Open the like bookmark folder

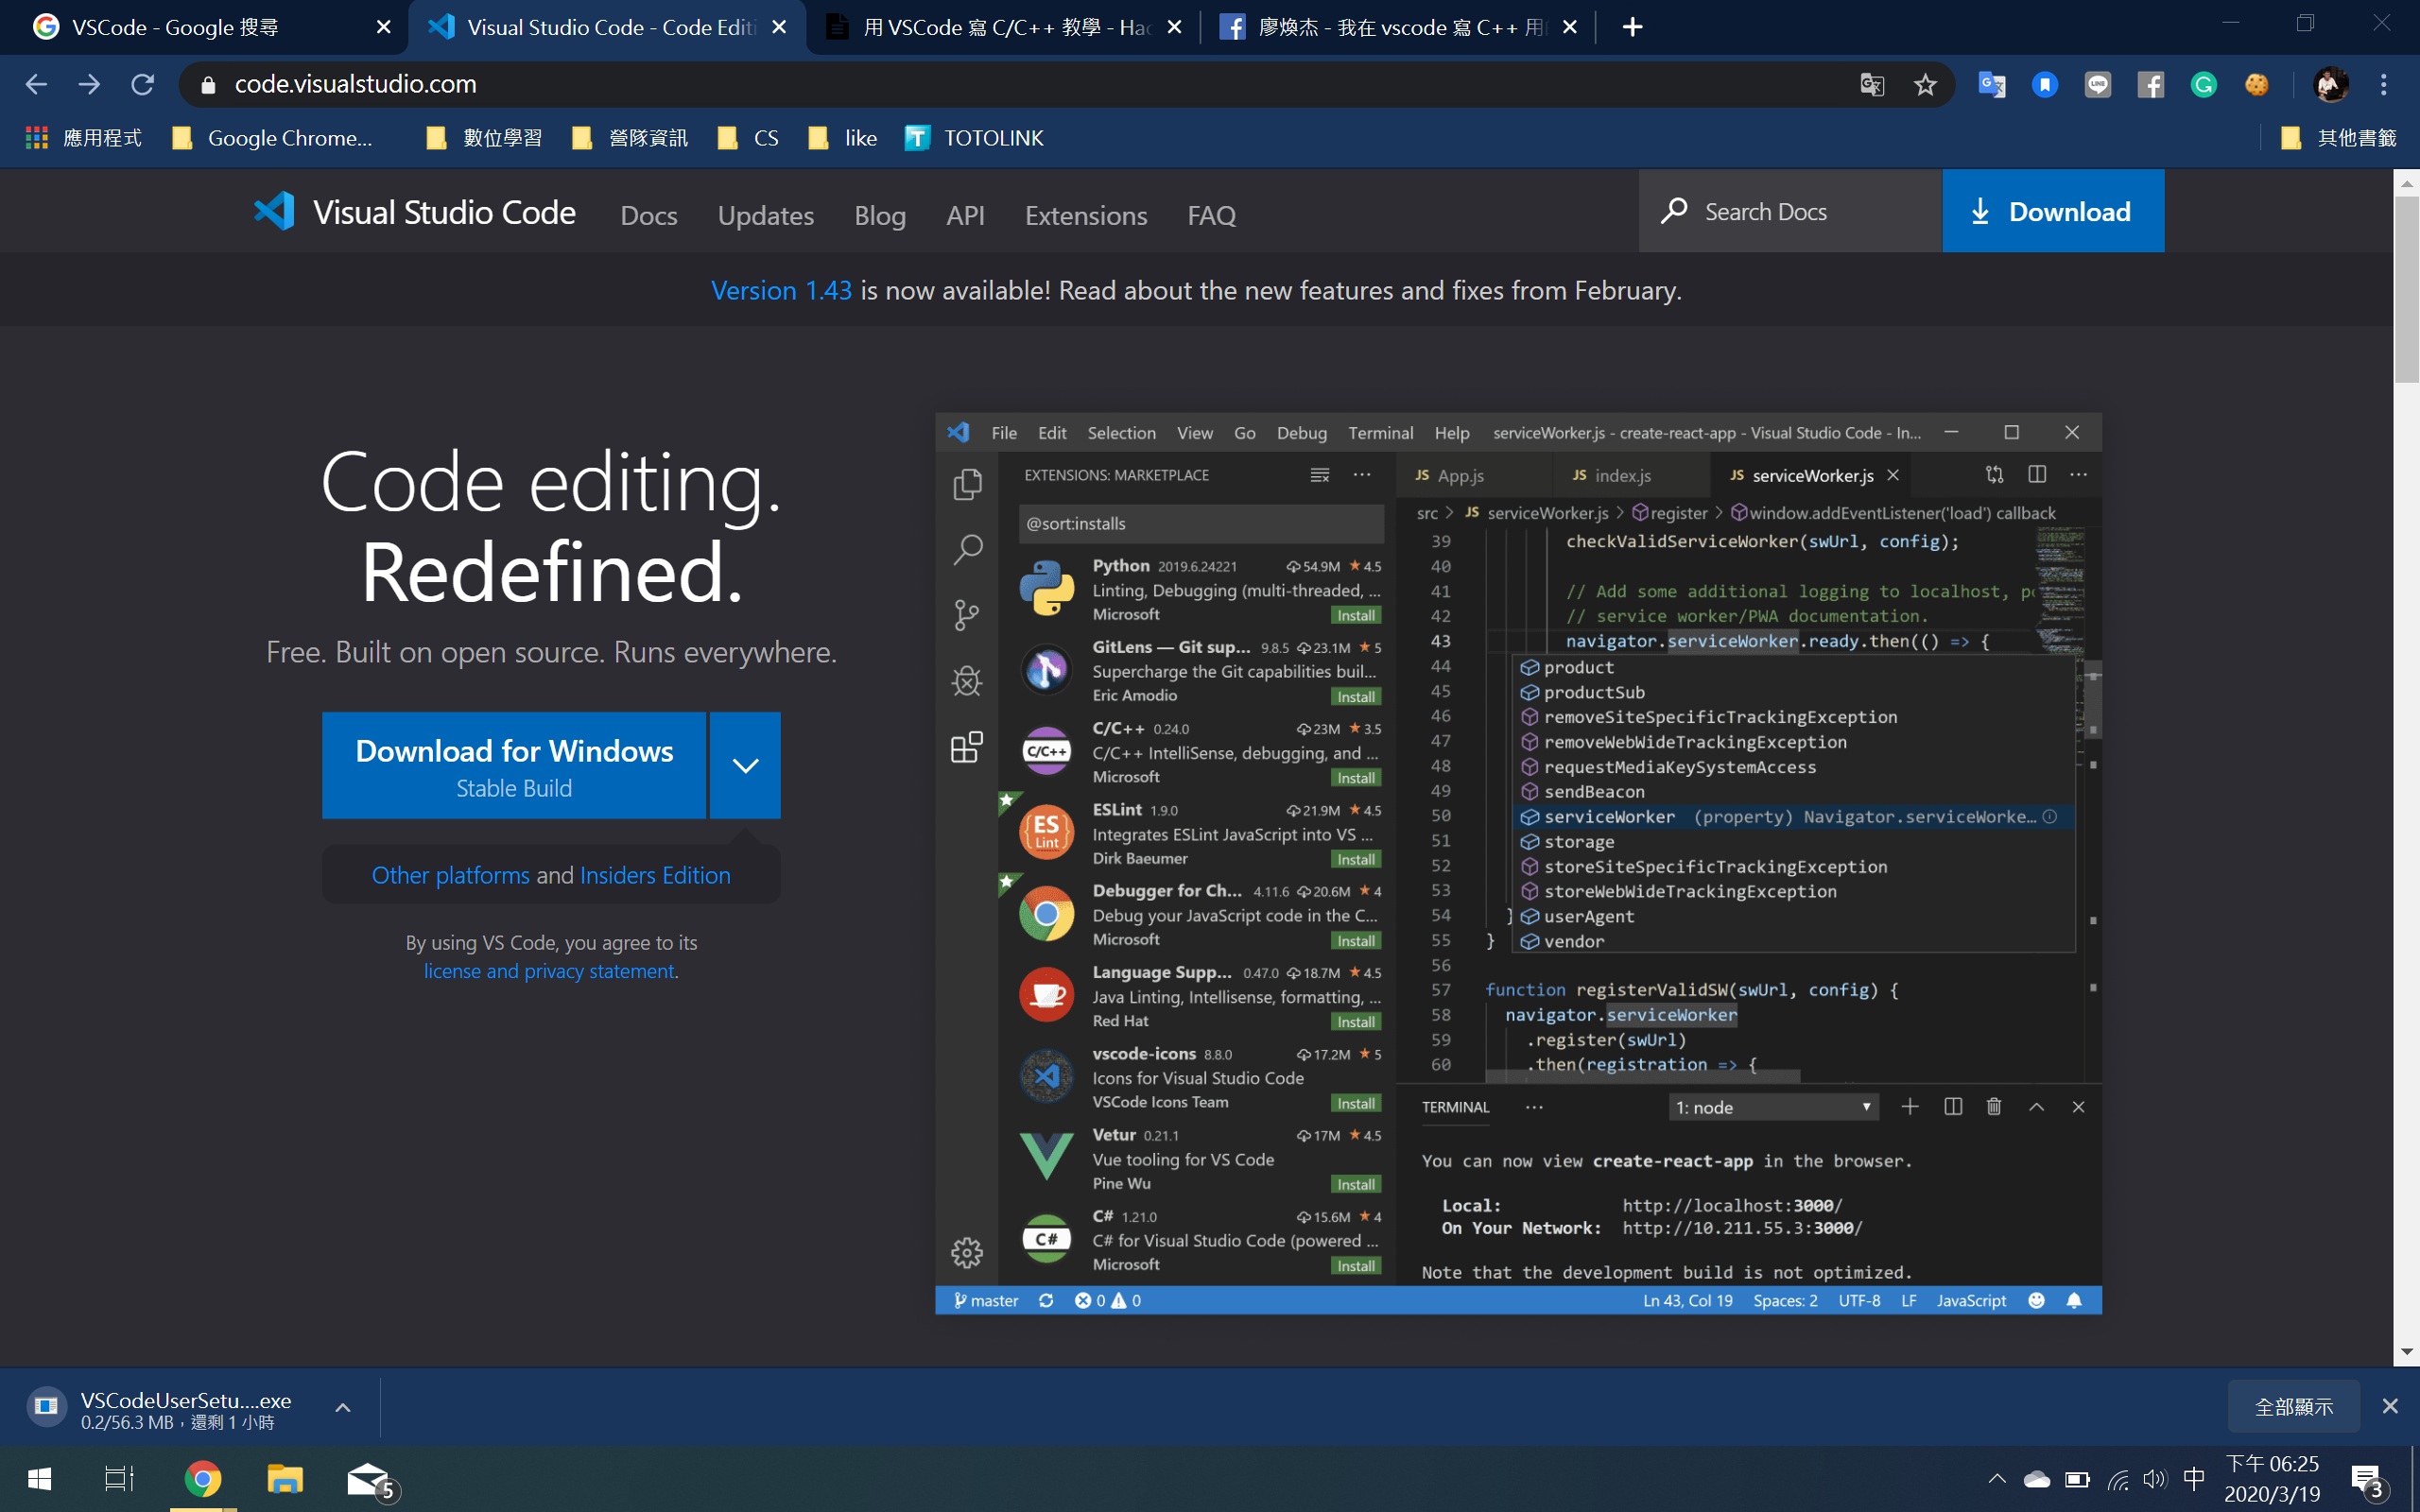click(x=843, y=138)
